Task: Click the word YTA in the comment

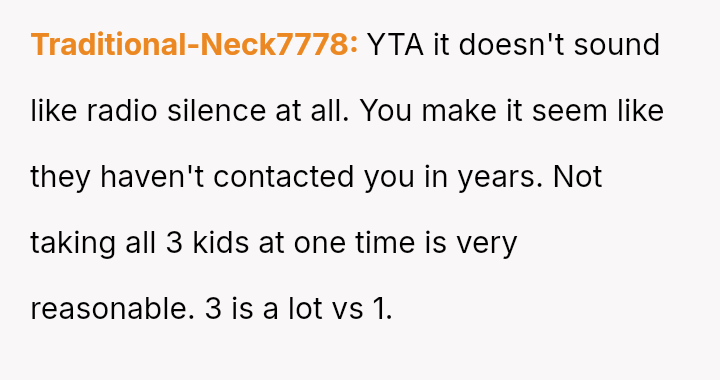Action: 396,45
